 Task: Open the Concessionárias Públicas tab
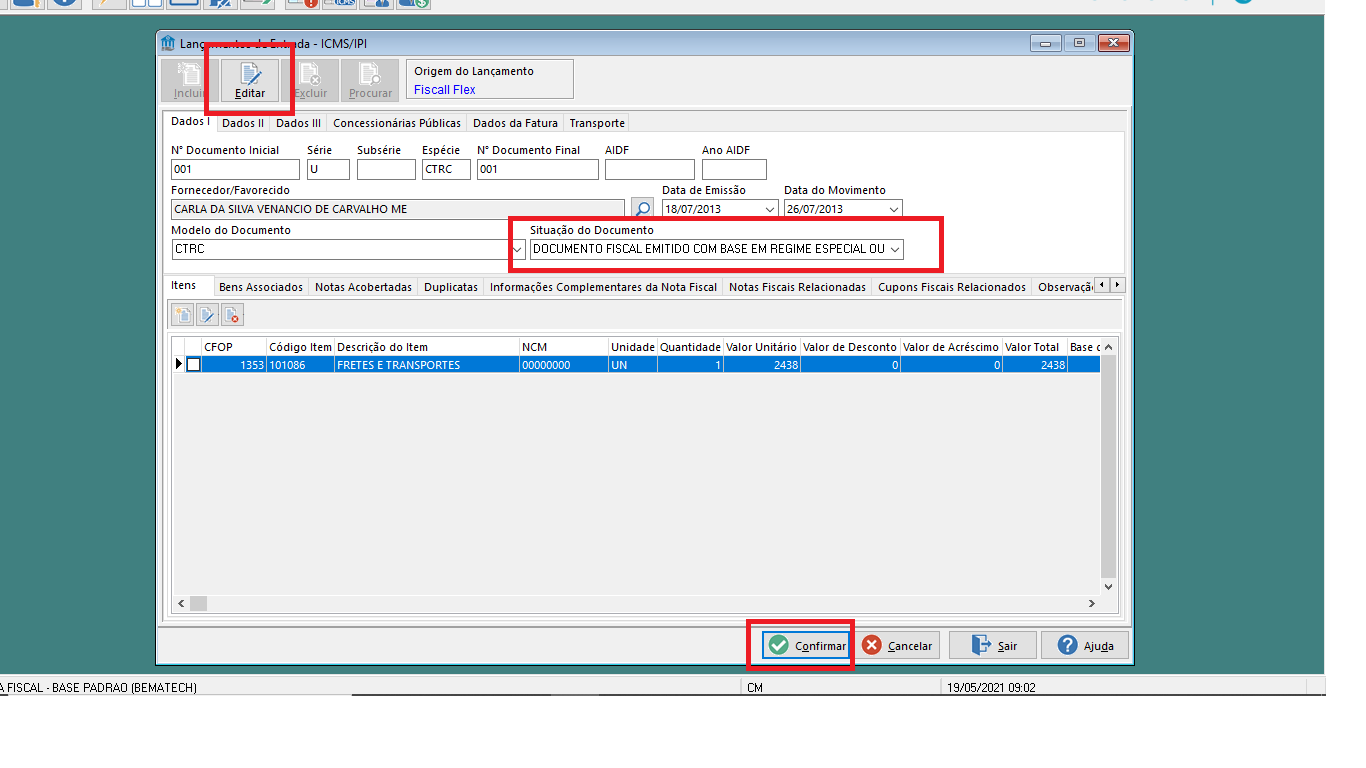click(397, 123)
